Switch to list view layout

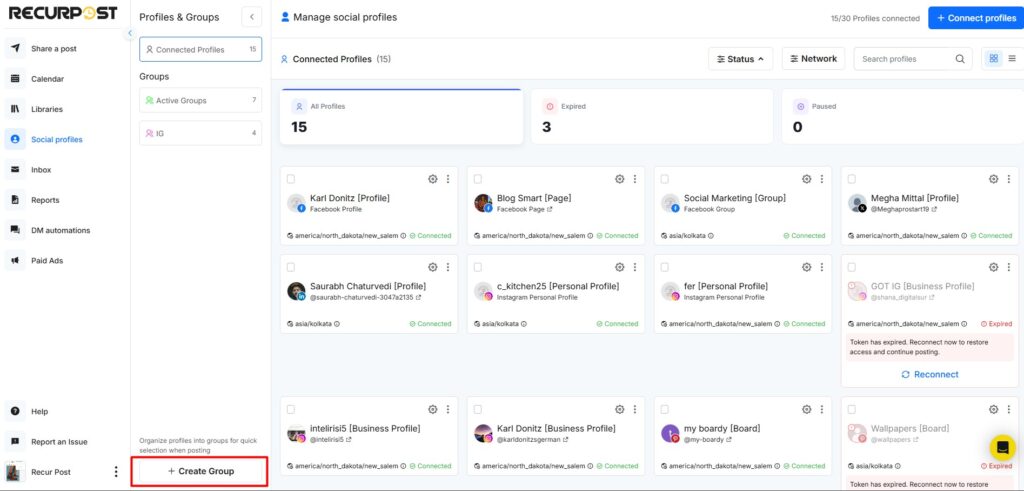click(x=1012, y=59)
